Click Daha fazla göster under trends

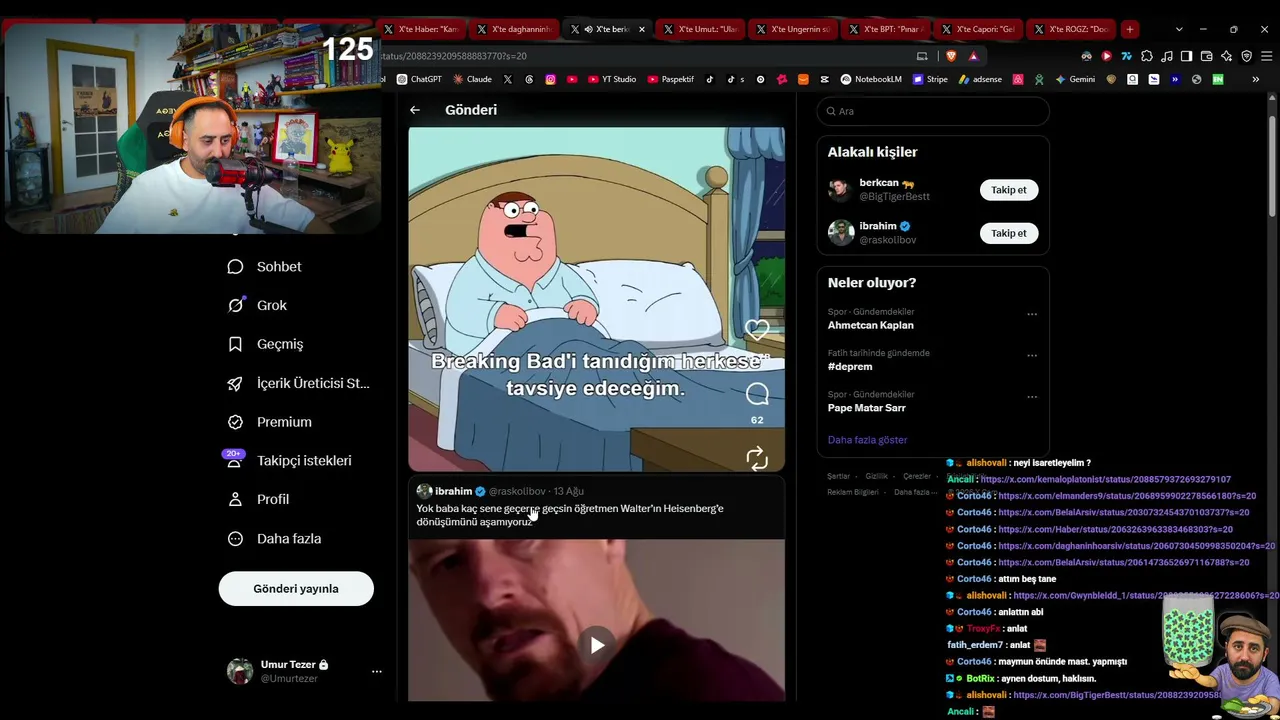(x=867, y=440)
